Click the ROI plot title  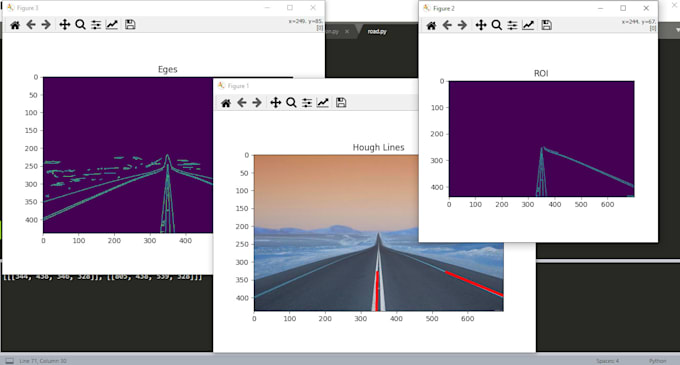tap(541, 73)
